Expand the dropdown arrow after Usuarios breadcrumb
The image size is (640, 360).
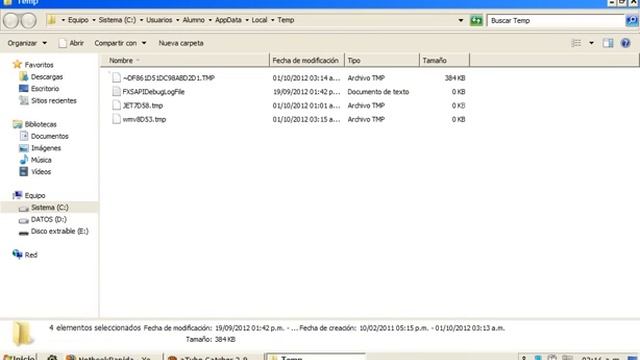(178, 20)
